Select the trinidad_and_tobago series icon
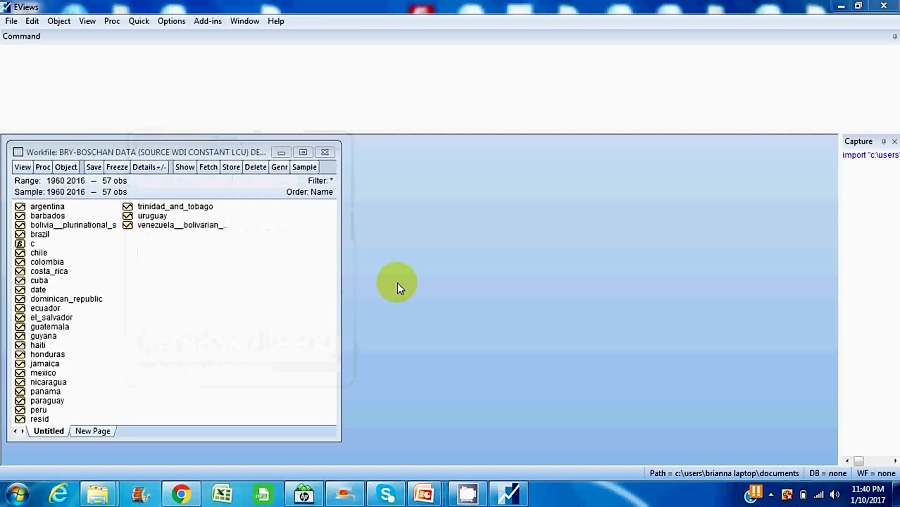 pyautogui.click(x=127, y=206)
